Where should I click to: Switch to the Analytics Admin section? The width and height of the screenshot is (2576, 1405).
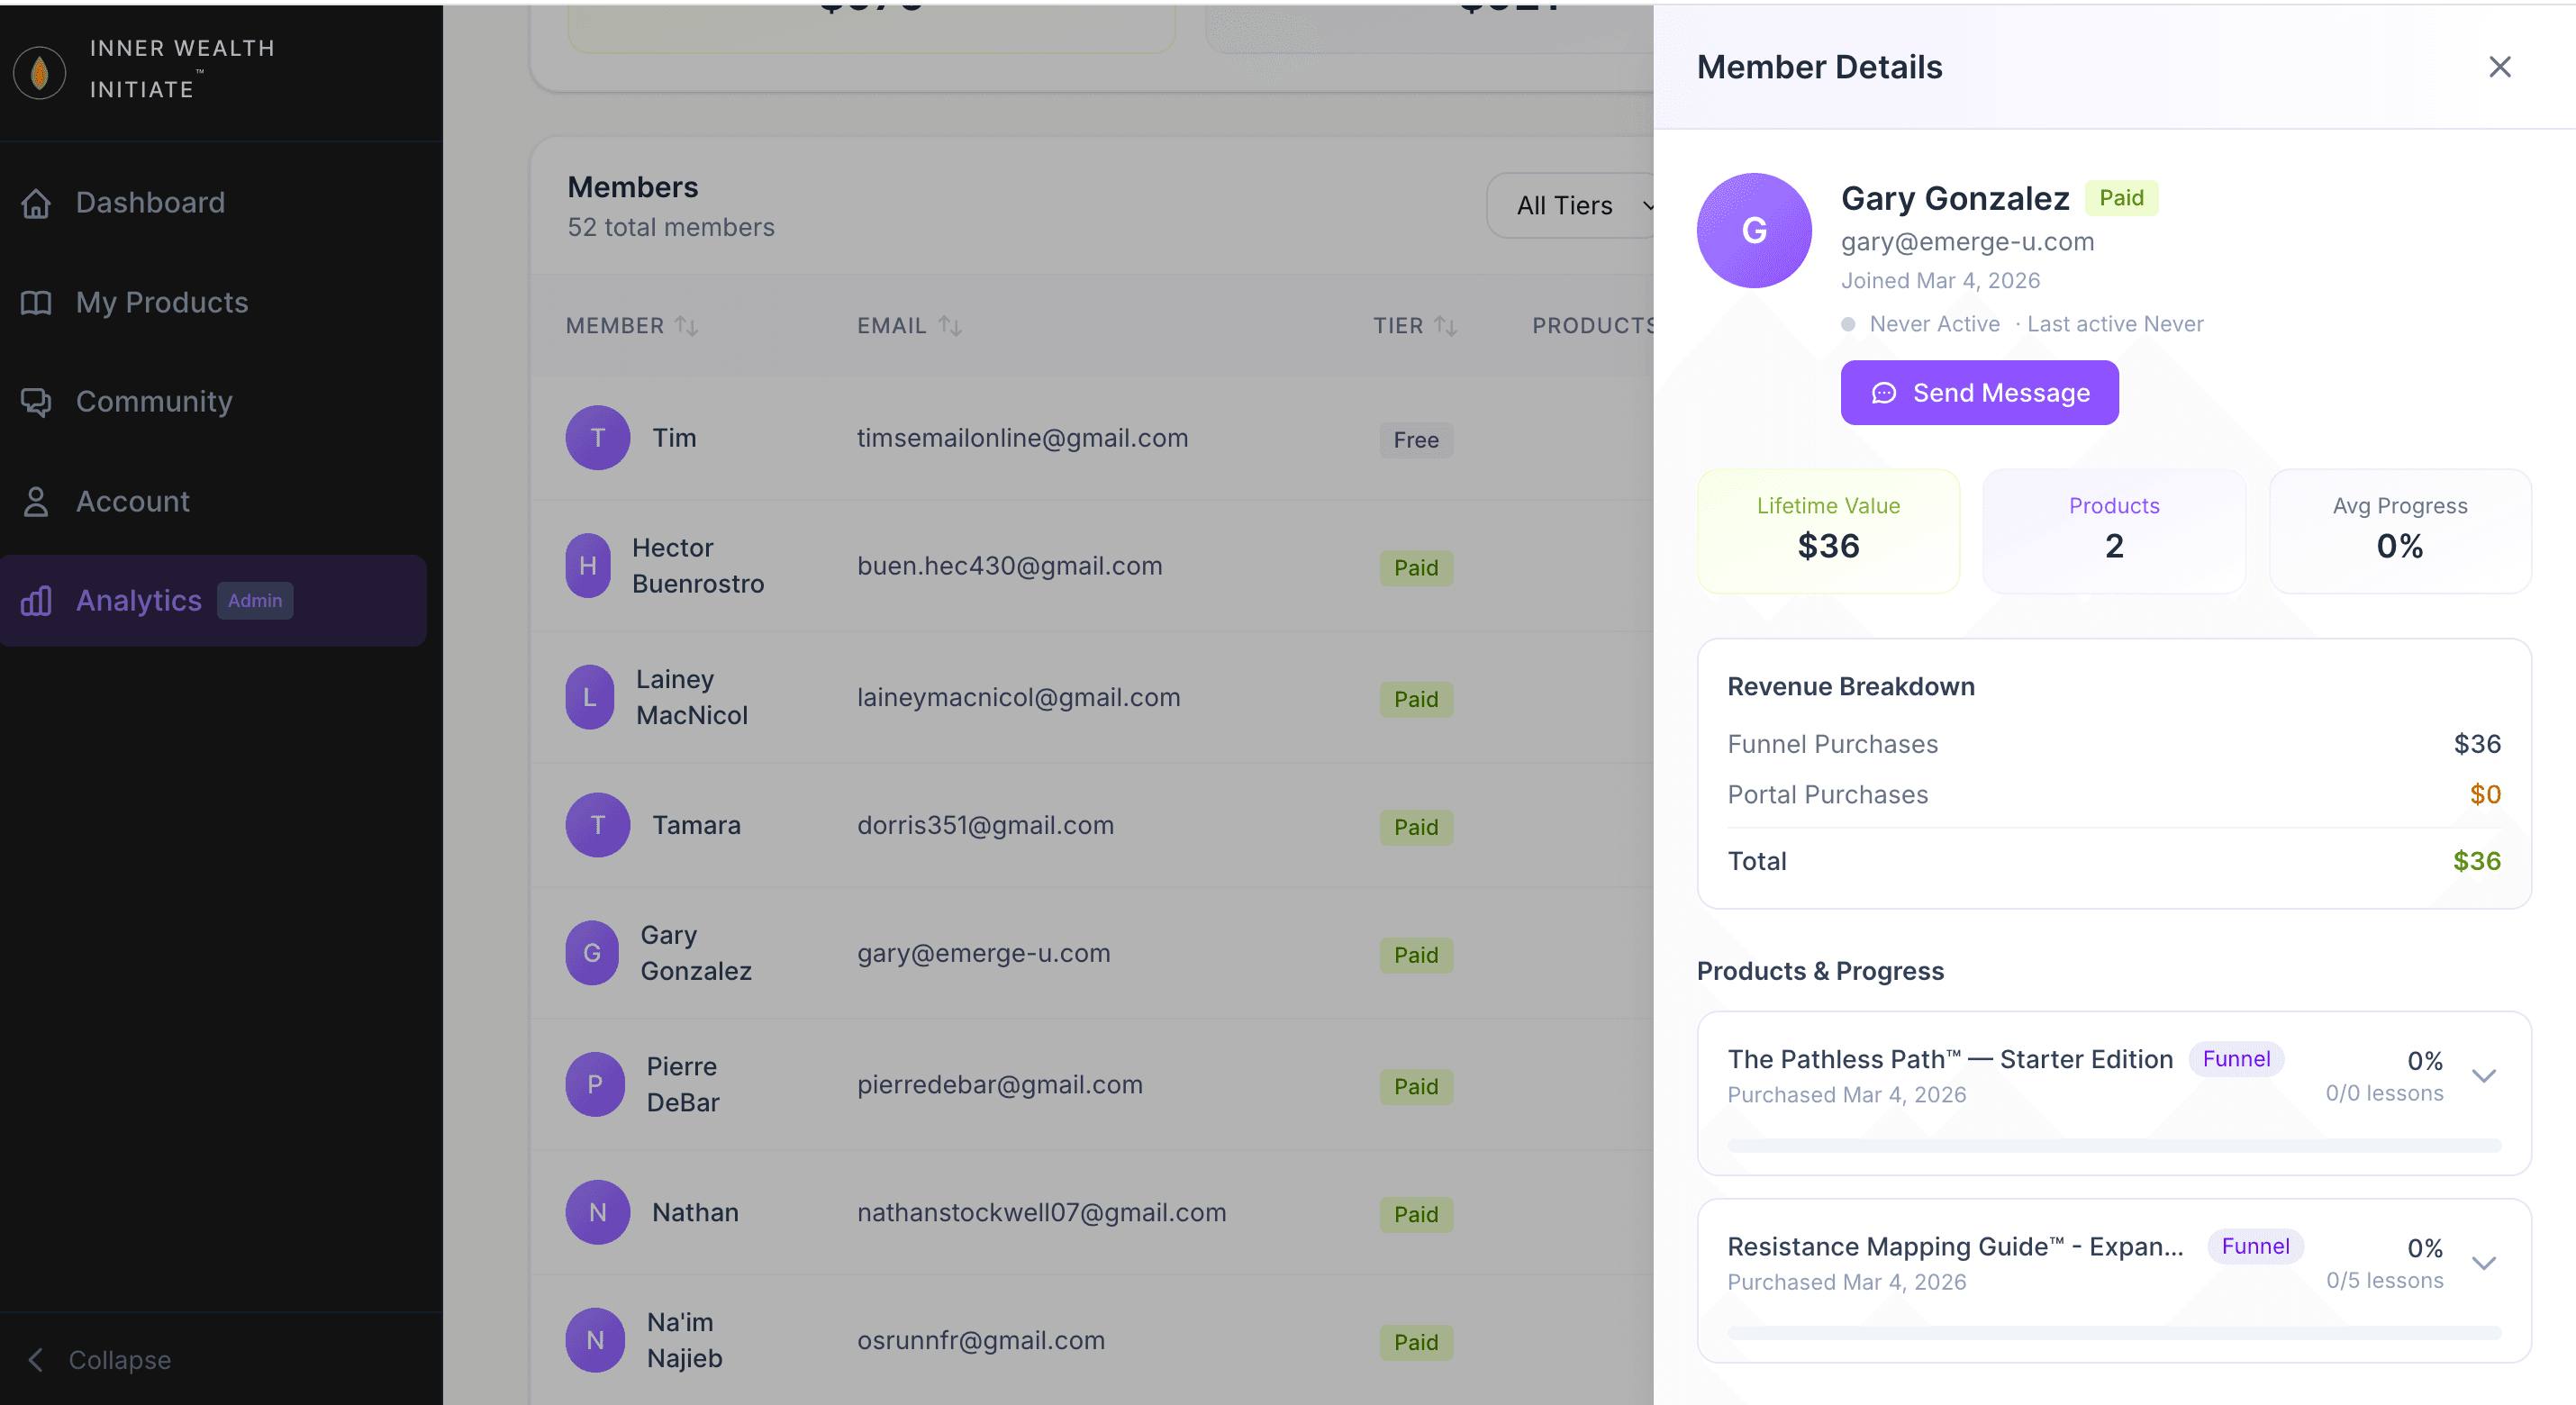(x=138, y=600)
